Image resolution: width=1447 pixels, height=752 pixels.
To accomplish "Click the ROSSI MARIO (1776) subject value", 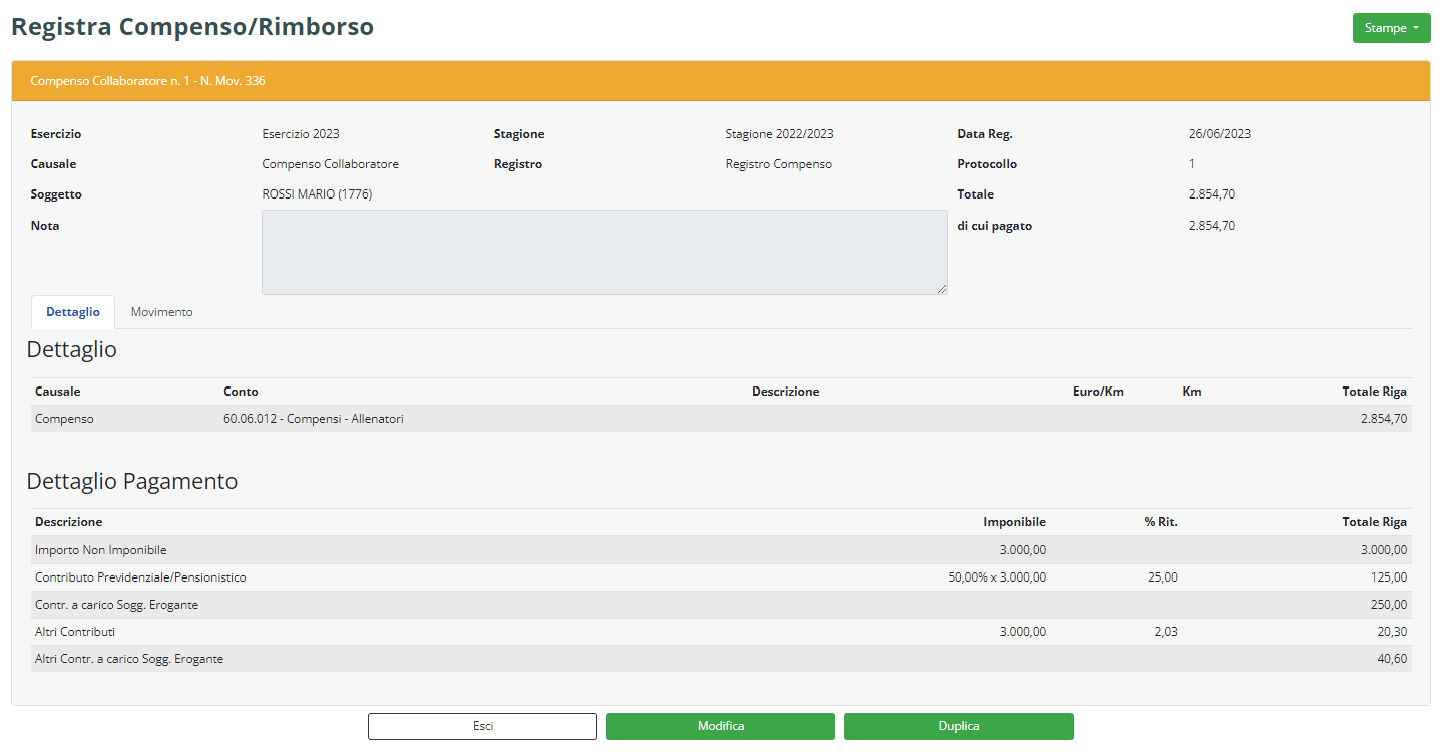I will click(317, 195).
